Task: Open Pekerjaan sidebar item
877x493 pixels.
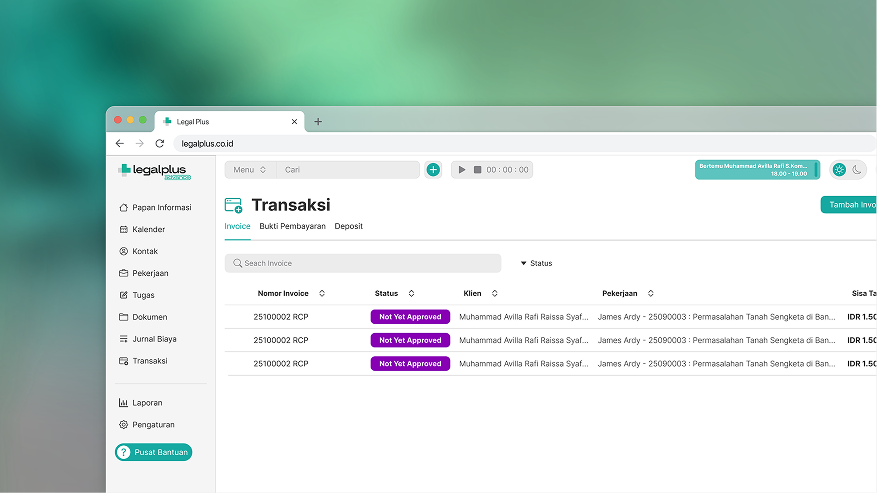Action: 143,273
